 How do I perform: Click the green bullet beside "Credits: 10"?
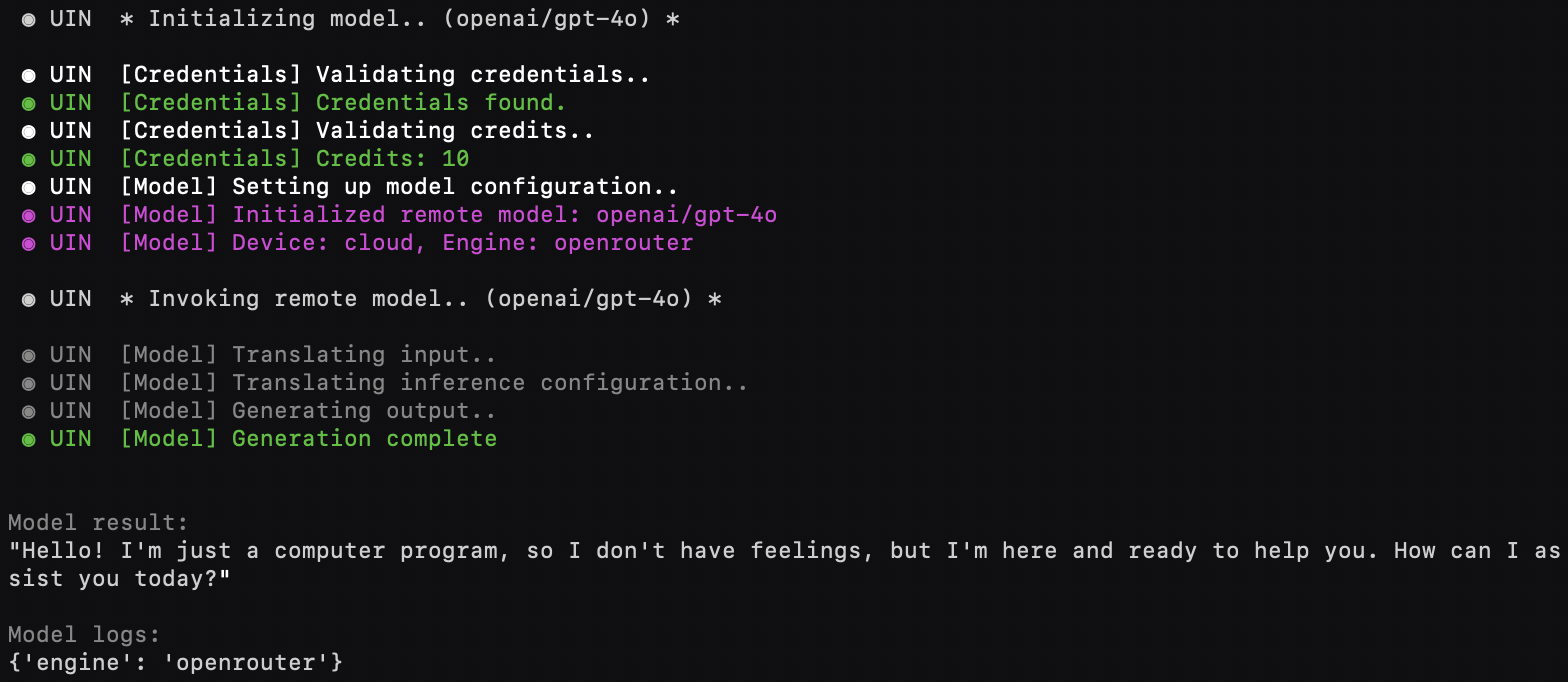[x=29, y=159]
